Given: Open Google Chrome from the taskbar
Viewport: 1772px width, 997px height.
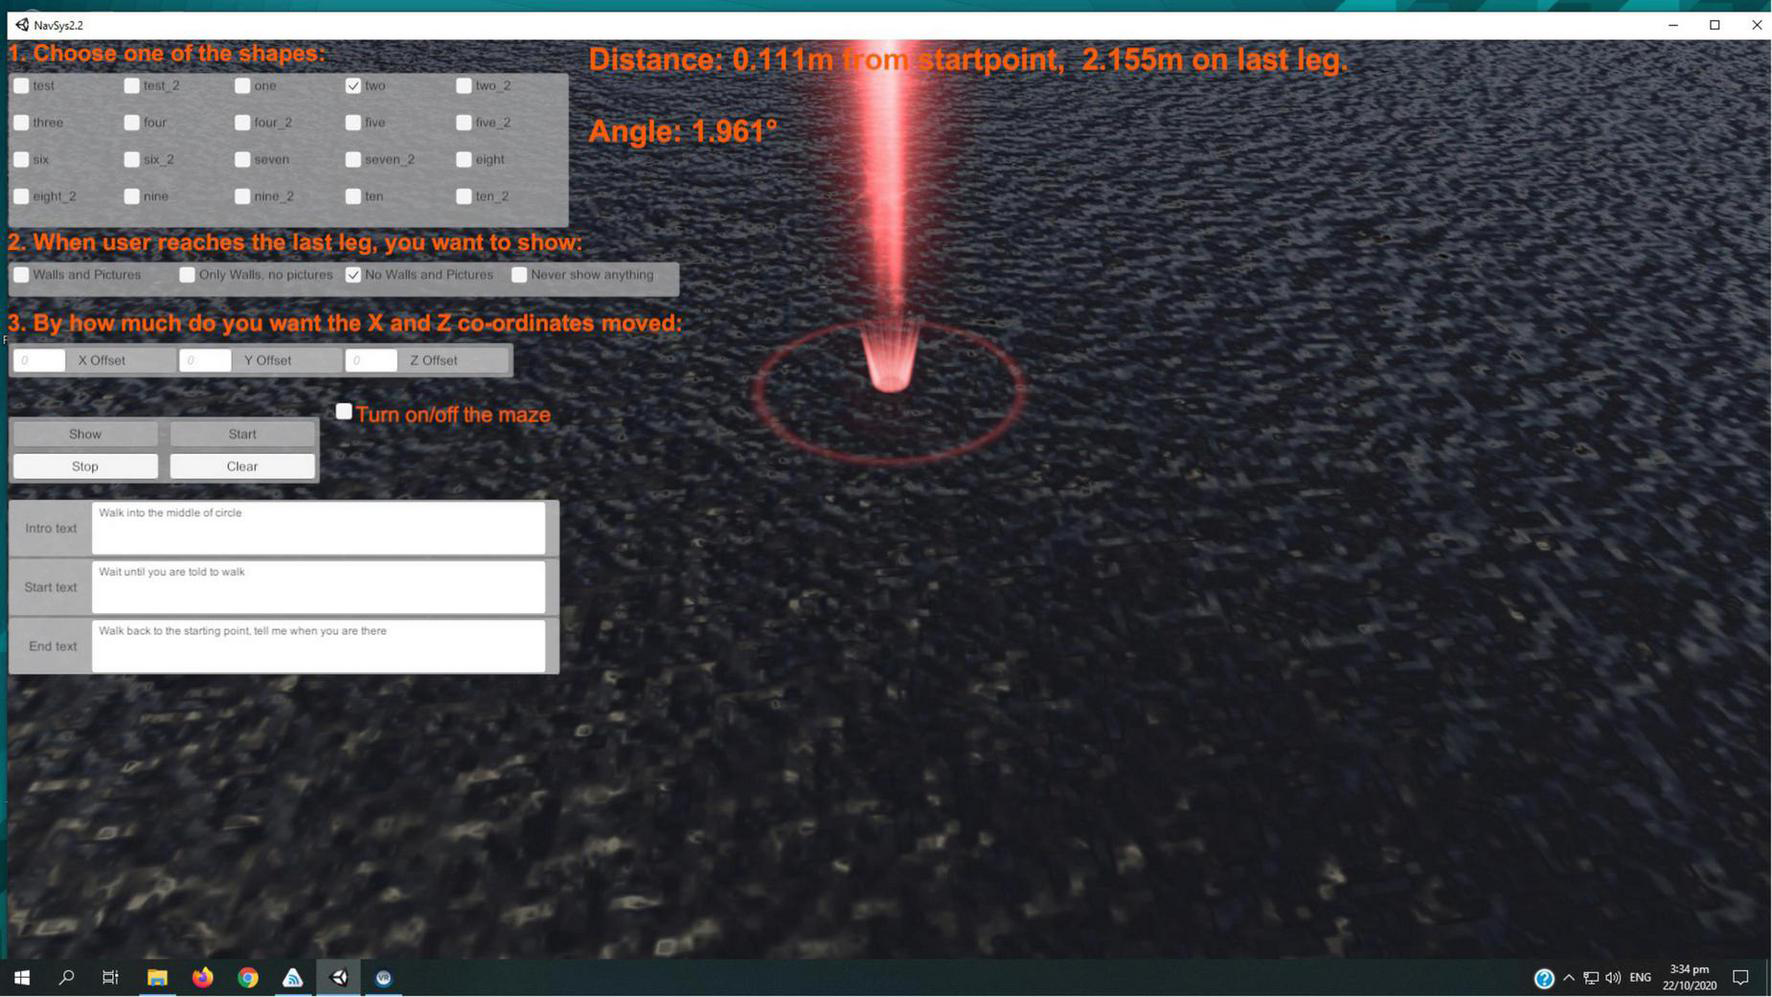Looking at the screenshot, I should tap(248, 977).
